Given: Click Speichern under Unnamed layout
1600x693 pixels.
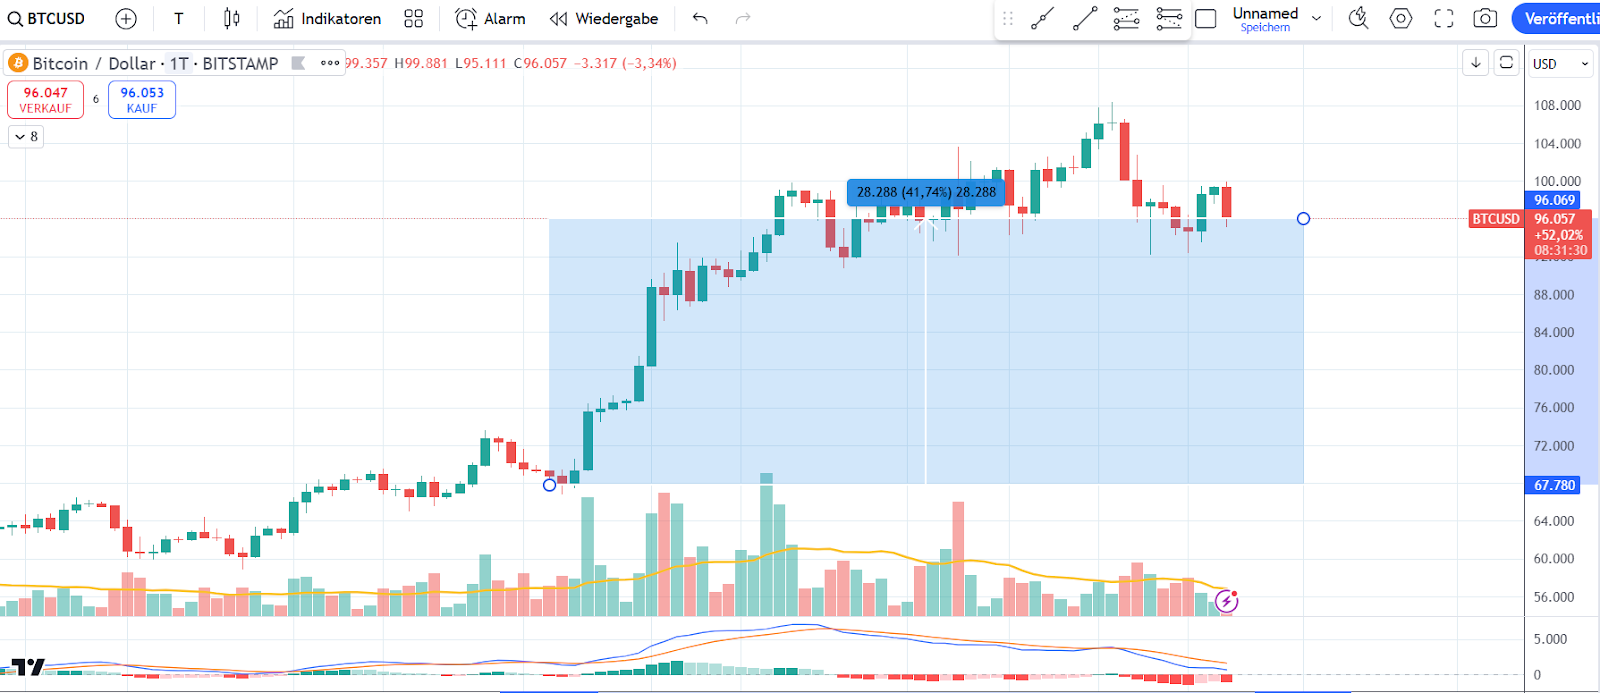Looking at the screenshot, I should point(1265,28).
